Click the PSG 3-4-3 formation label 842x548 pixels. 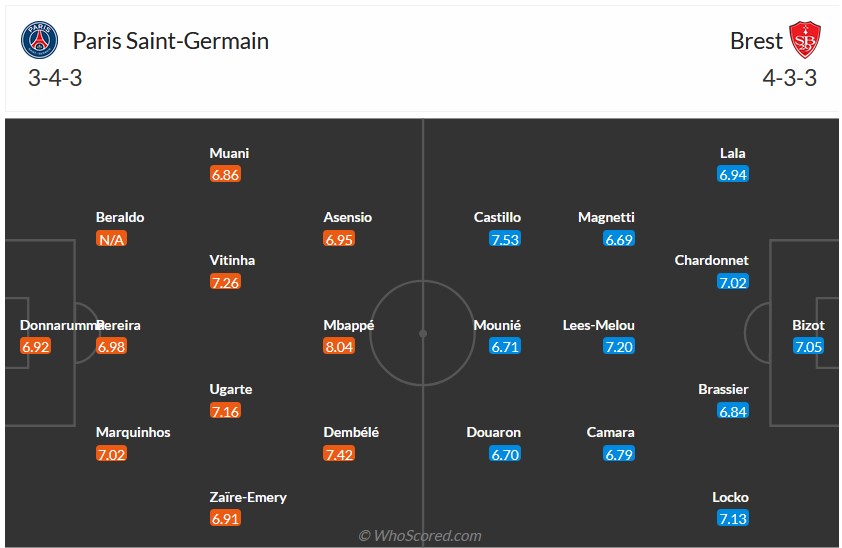[x=55, y=78]
